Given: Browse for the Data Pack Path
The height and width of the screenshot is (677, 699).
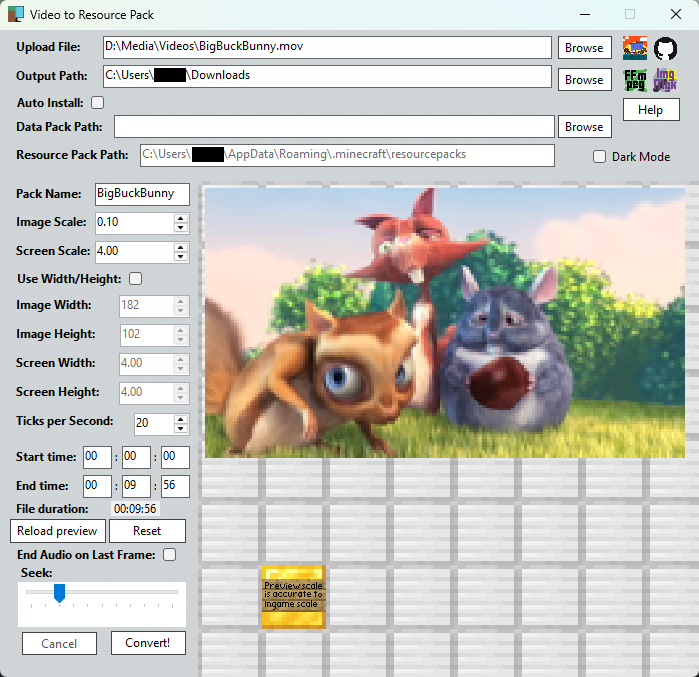Looking at the screenshot, I should pos(584,127).
